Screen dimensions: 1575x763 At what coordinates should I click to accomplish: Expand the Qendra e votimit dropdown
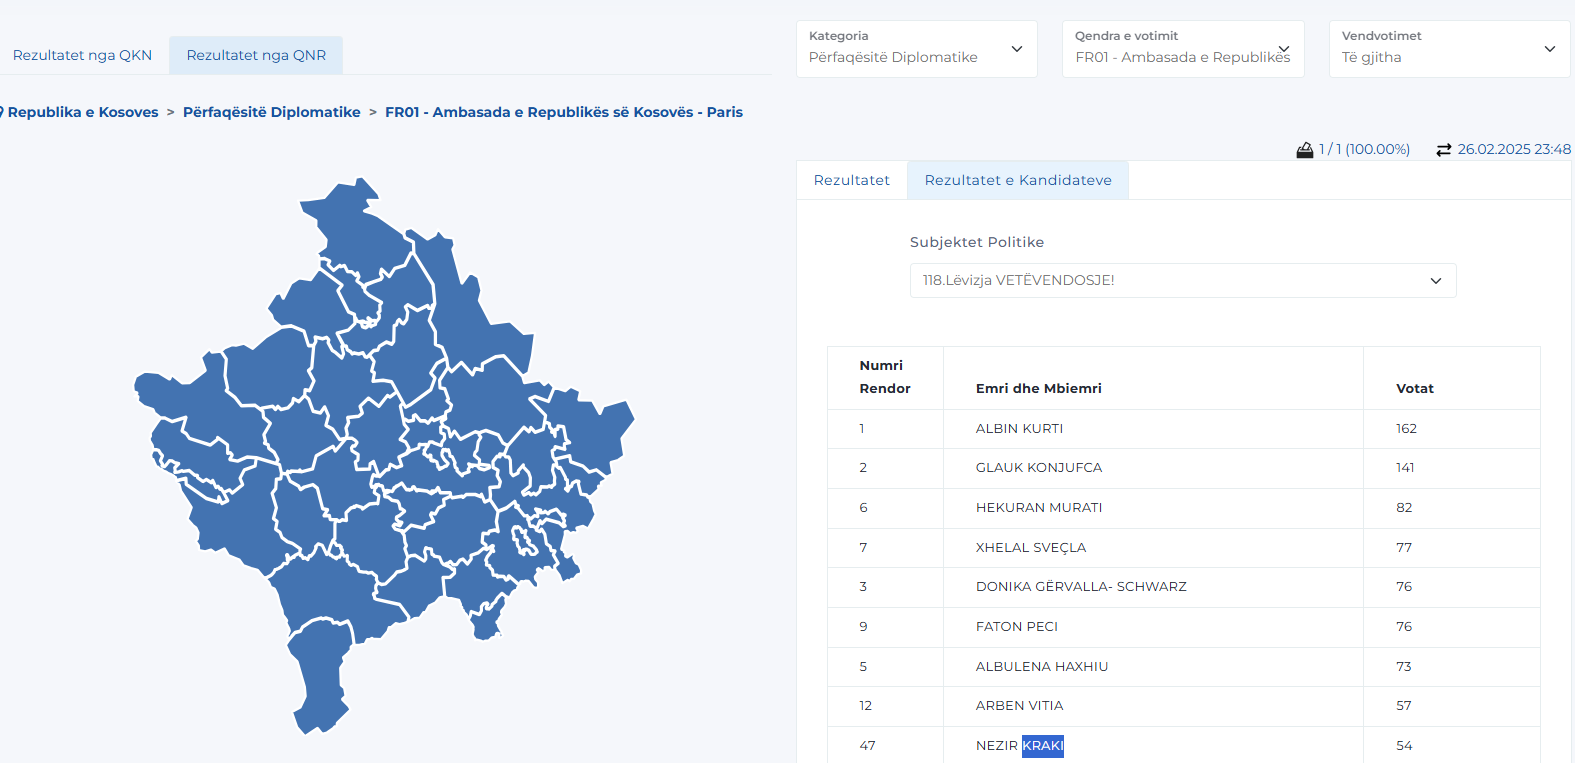1183,49
